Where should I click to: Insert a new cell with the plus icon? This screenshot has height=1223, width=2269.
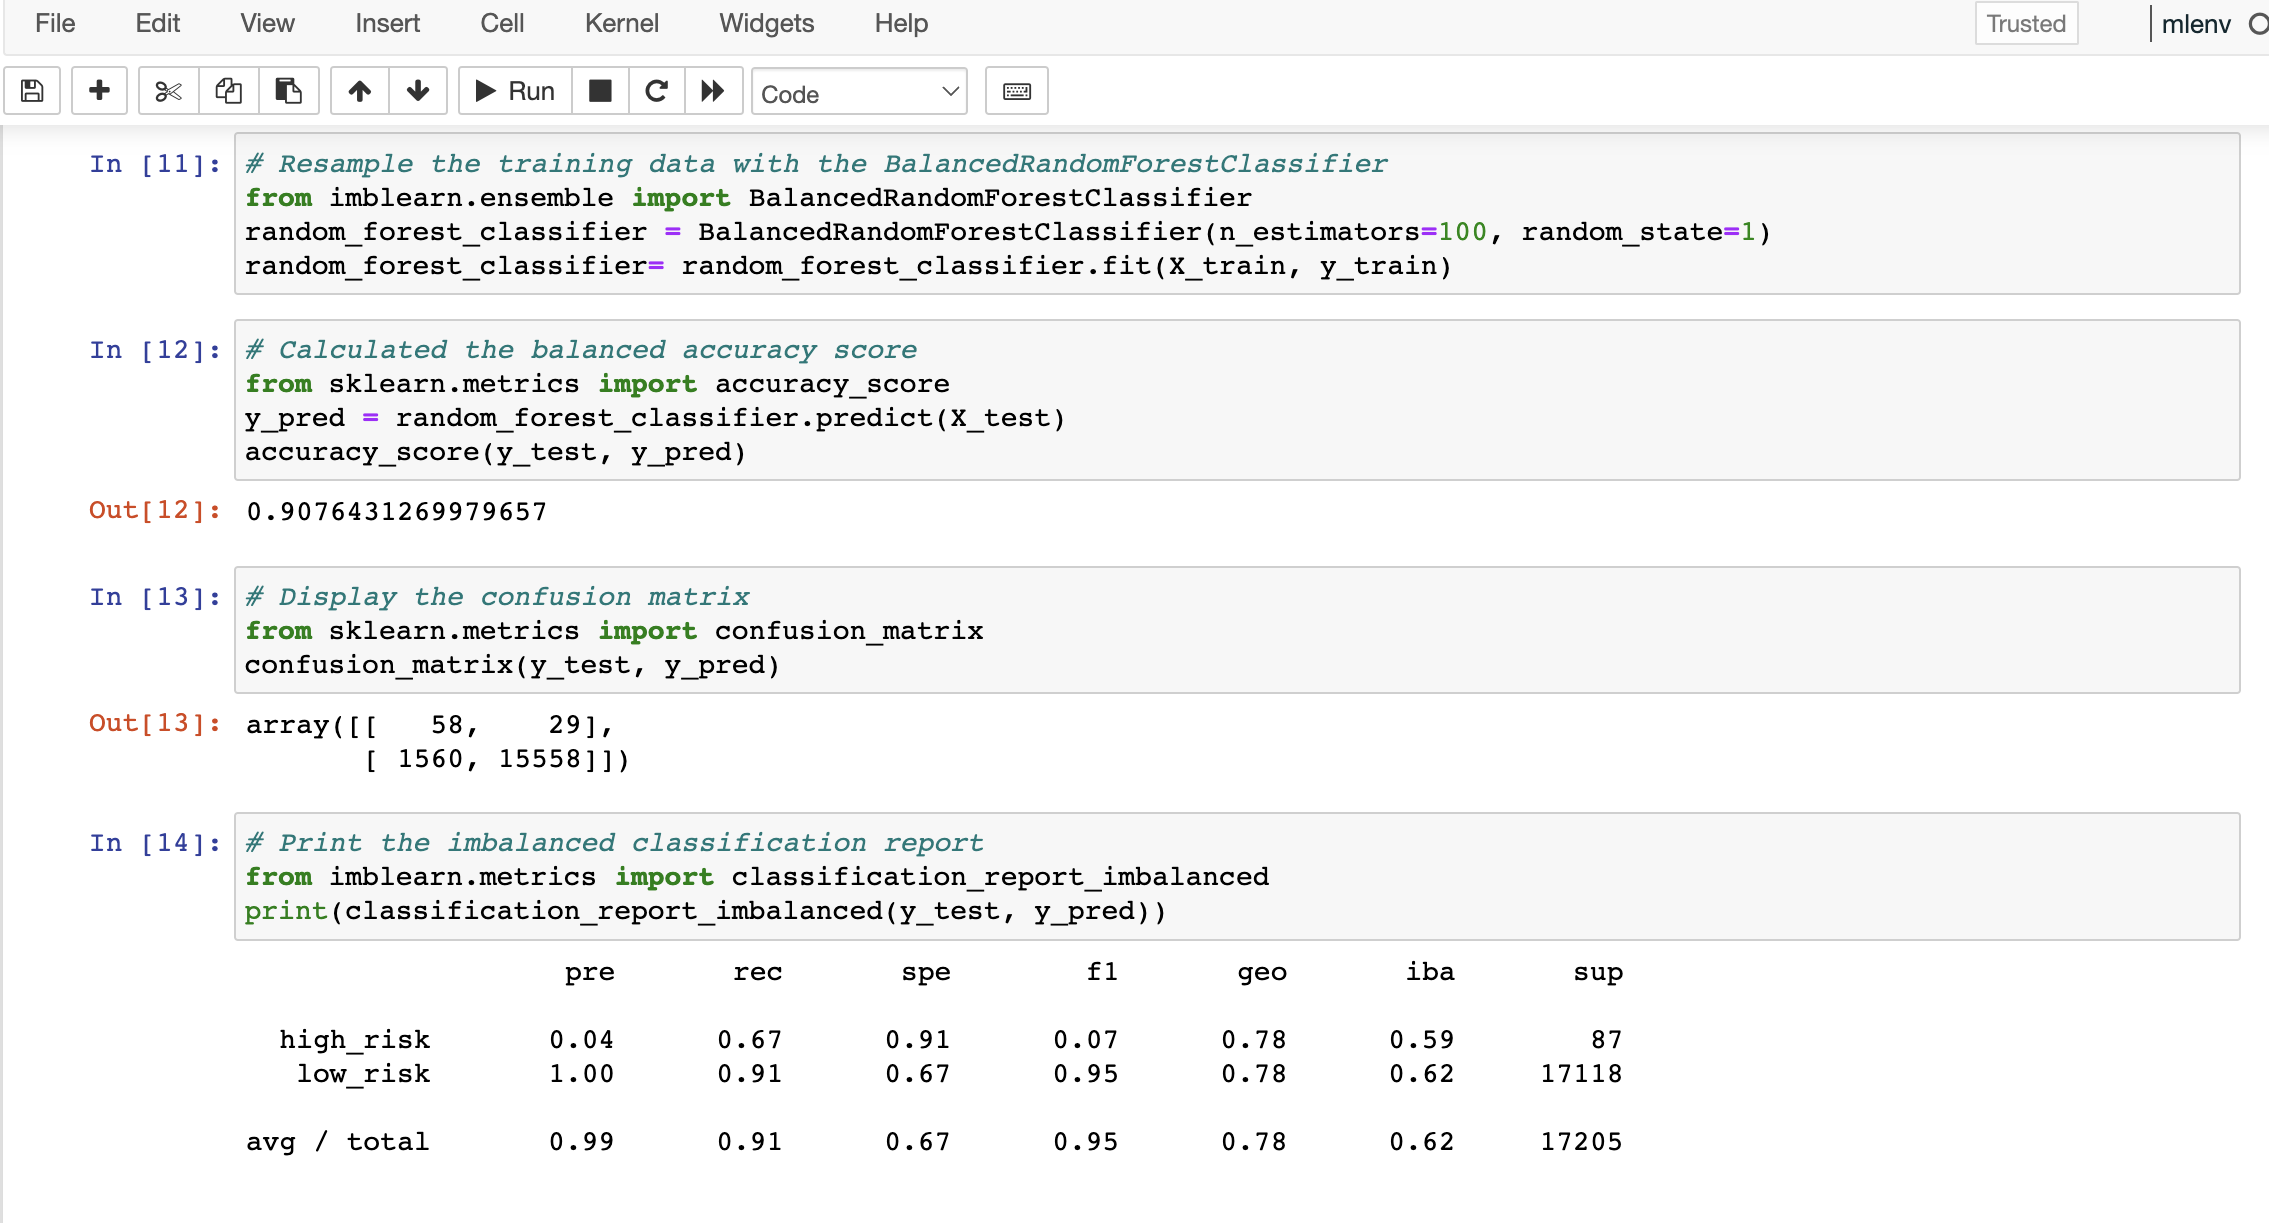[x=99, y=90]
